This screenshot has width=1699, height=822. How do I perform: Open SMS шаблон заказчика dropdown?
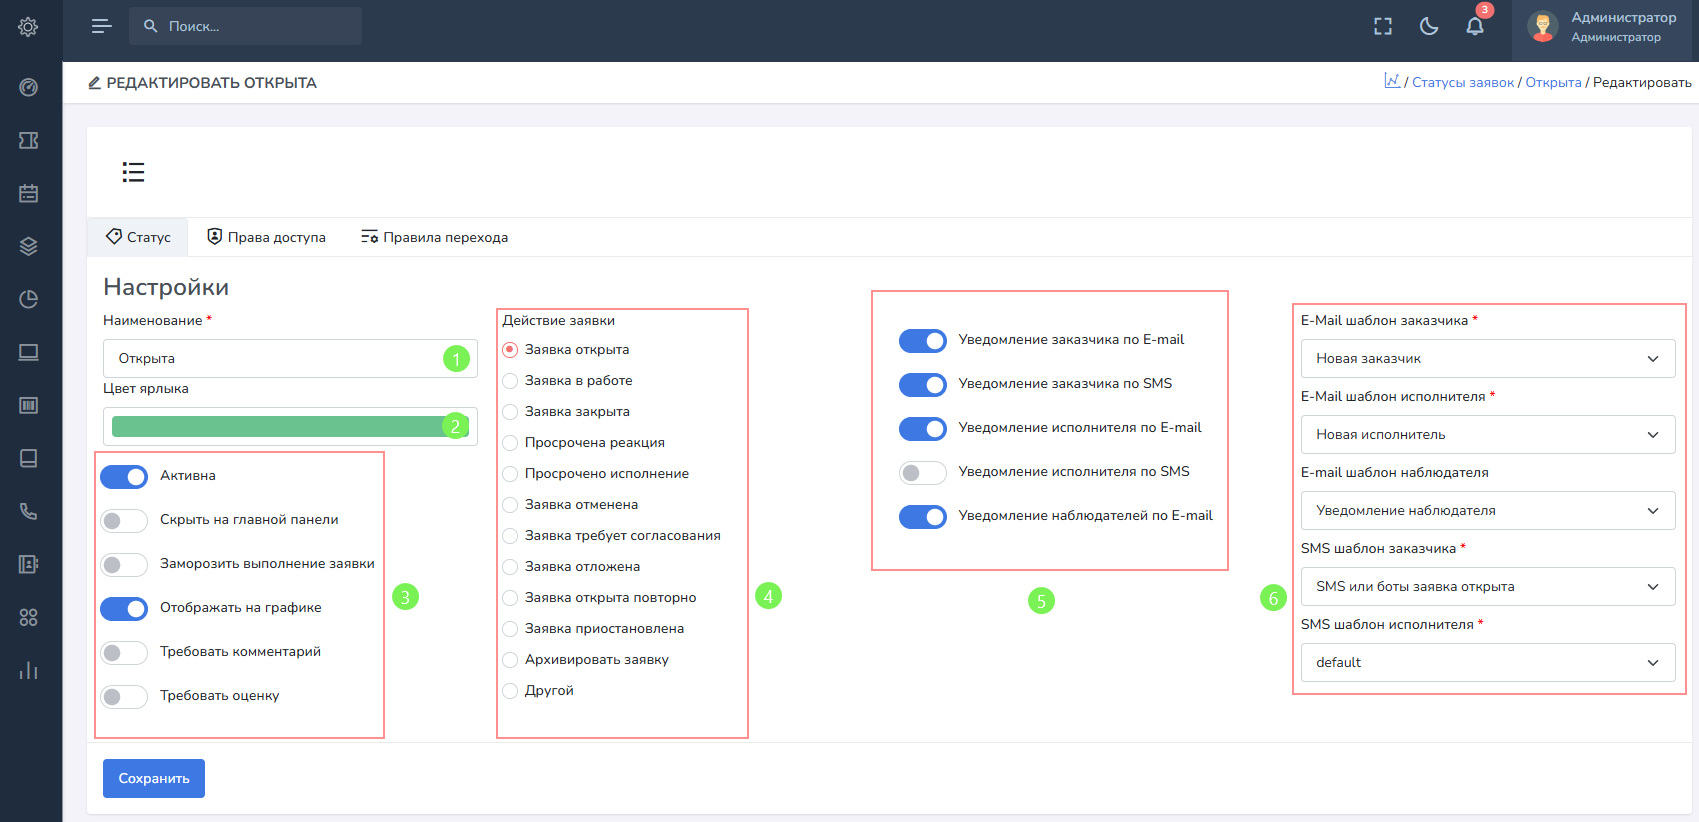(1487, 586)
